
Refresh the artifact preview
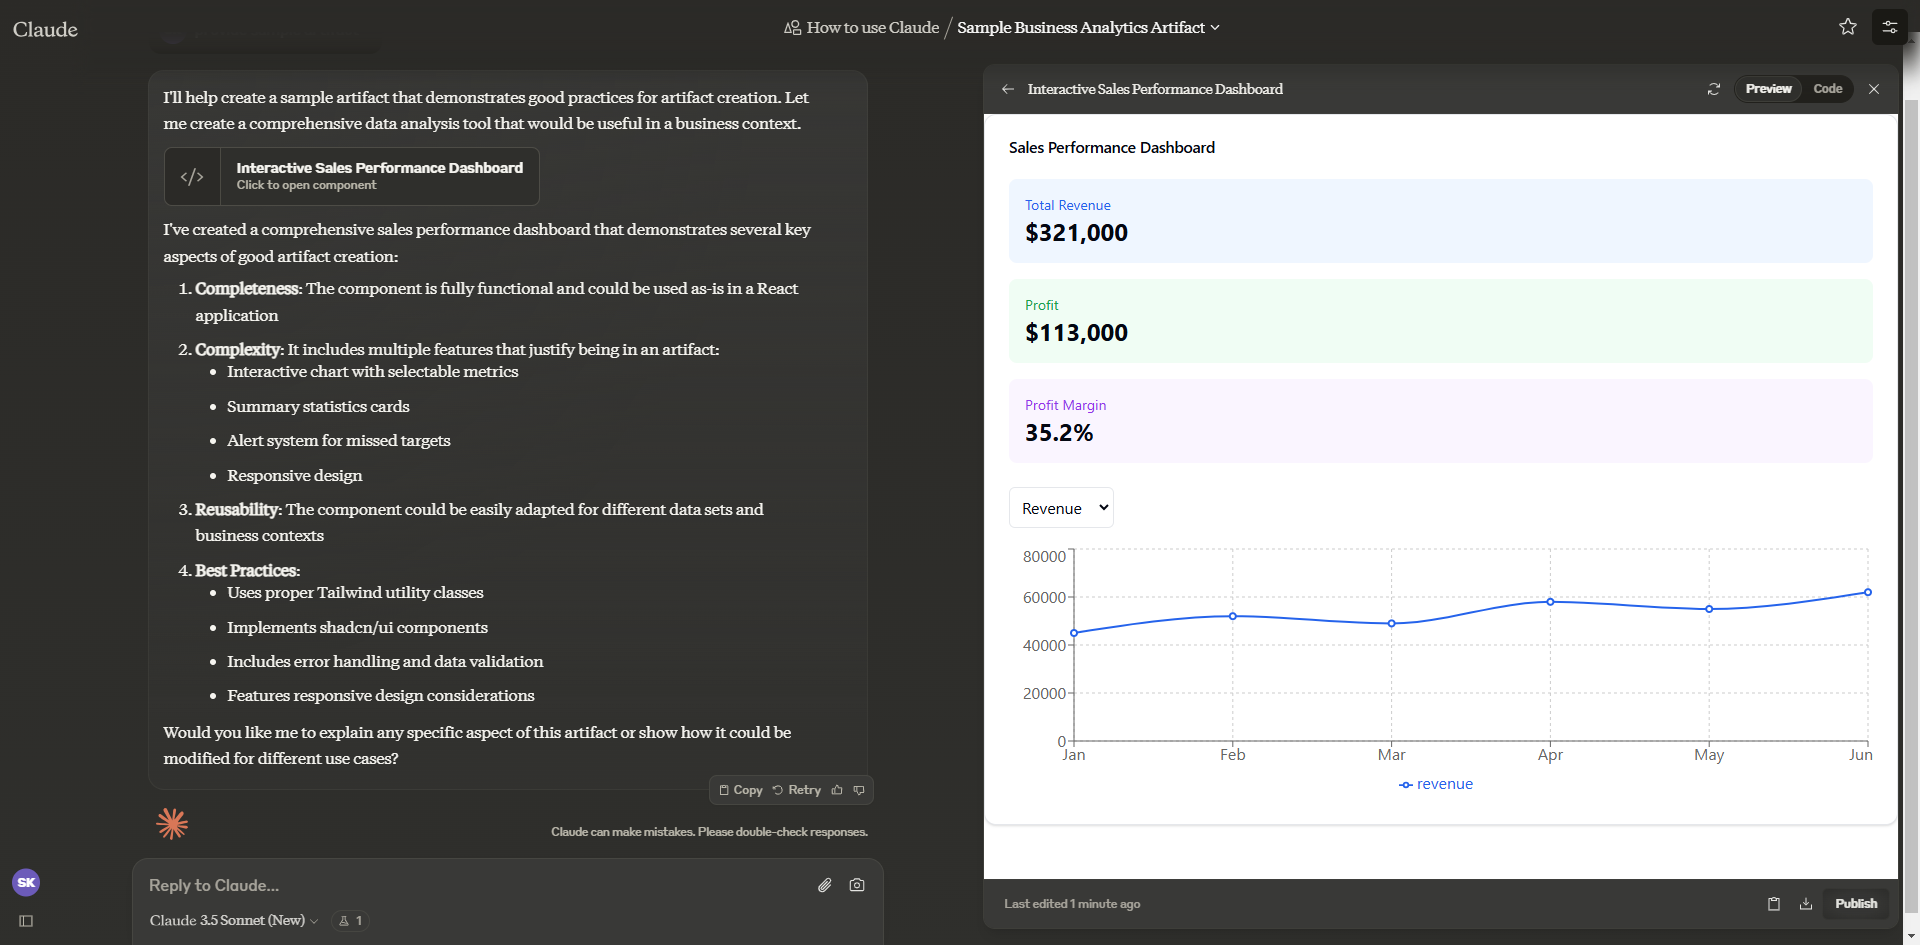point(1713,89)
